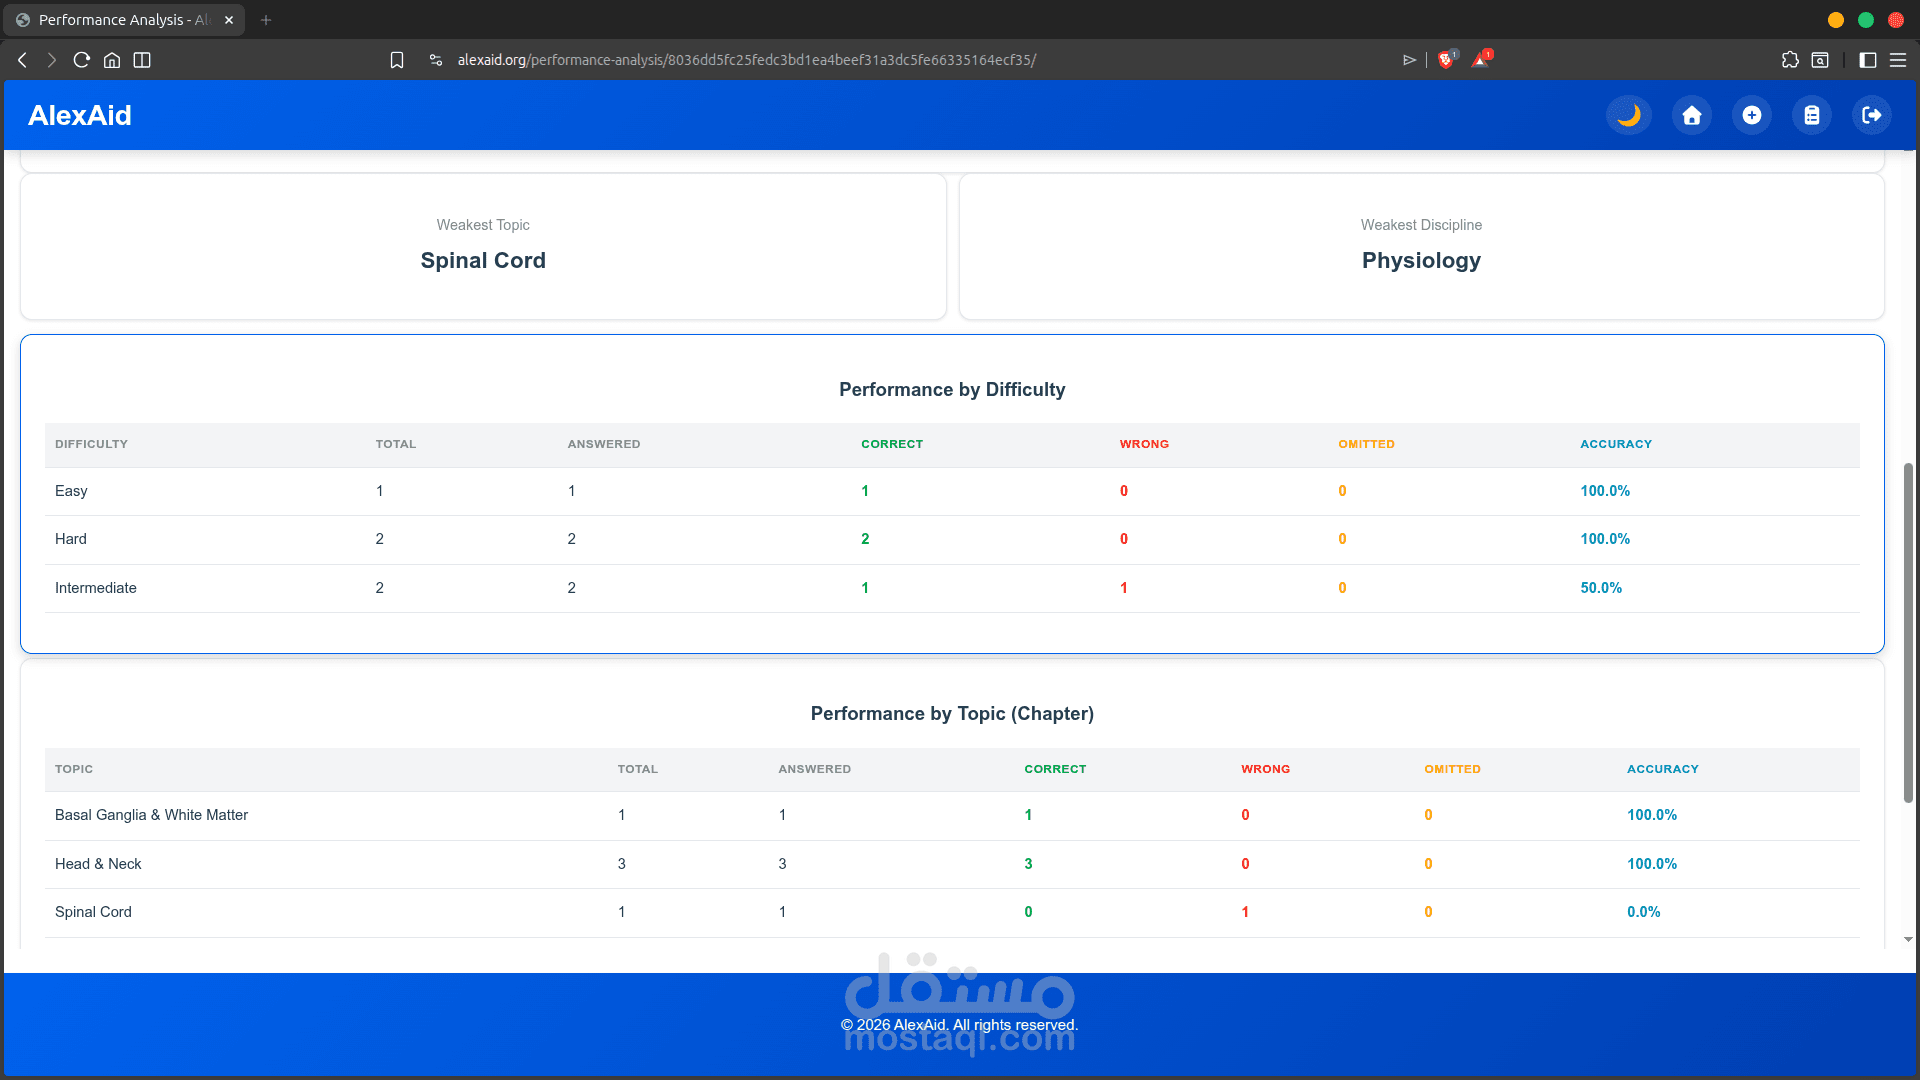Toggle split view icon near home button
Image resolution: width=1920 pixels, height=1080 pixels.
pyautogui.click(x=142, y=60)
